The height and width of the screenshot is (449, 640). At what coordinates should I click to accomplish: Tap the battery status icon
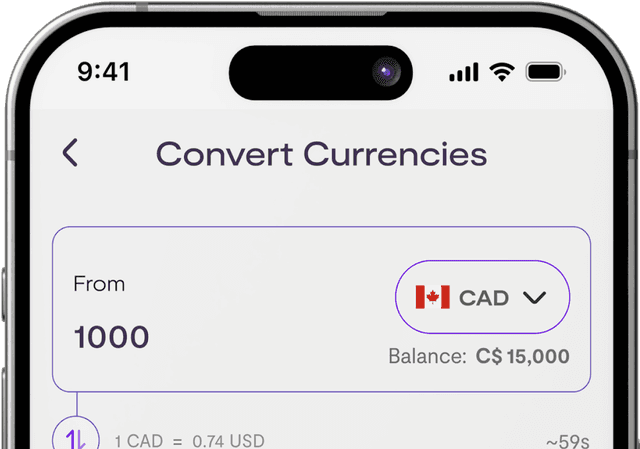pos(546,72)
